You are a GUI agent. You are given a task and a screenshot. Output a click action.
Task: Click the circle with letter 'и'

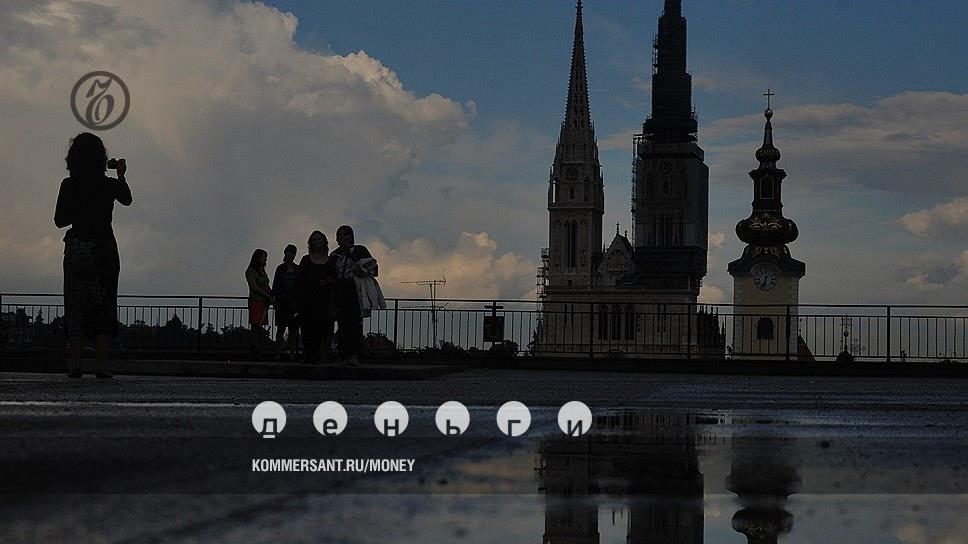[575, 419]
